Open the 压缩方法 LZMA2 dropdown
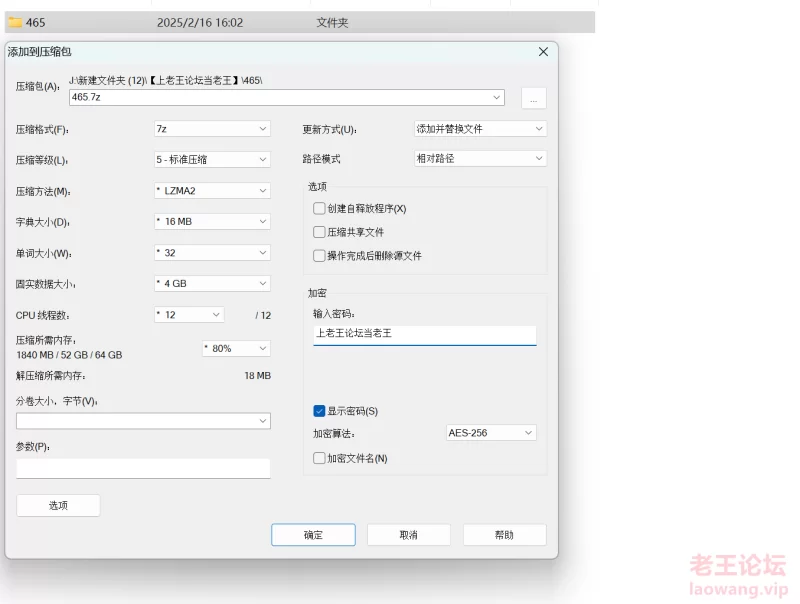 [212, 191]
